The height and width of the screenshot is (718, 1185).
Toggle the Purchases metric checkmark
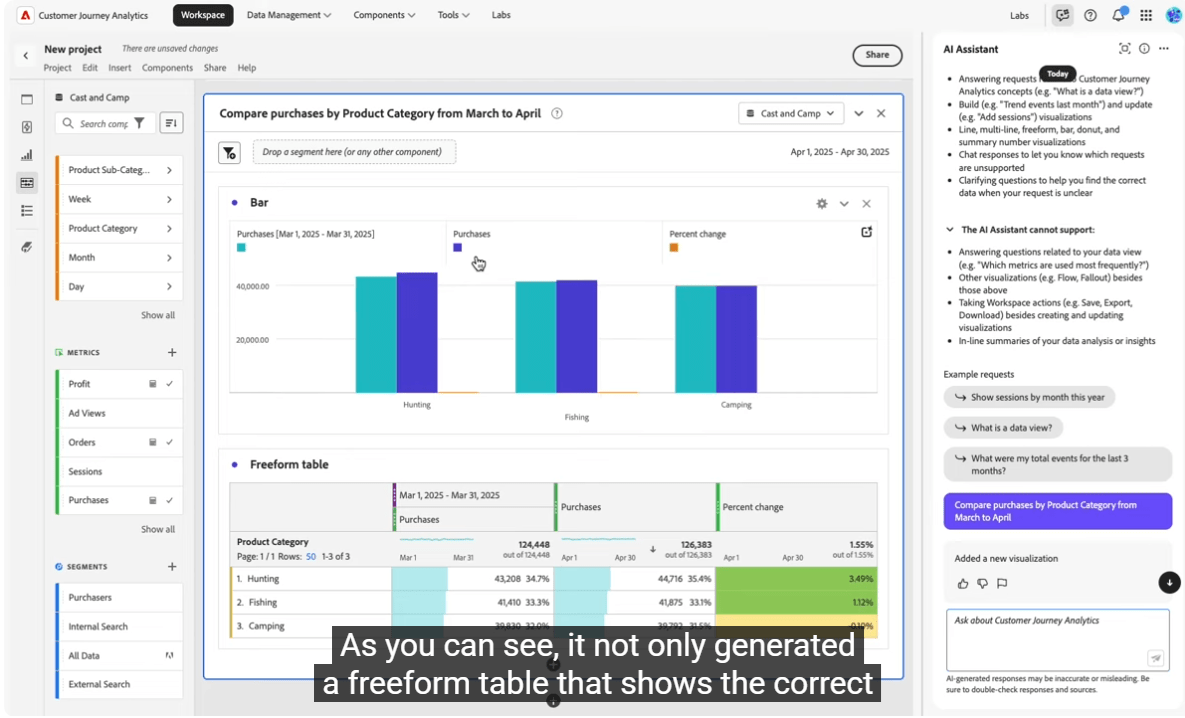[x=169, y=500]
